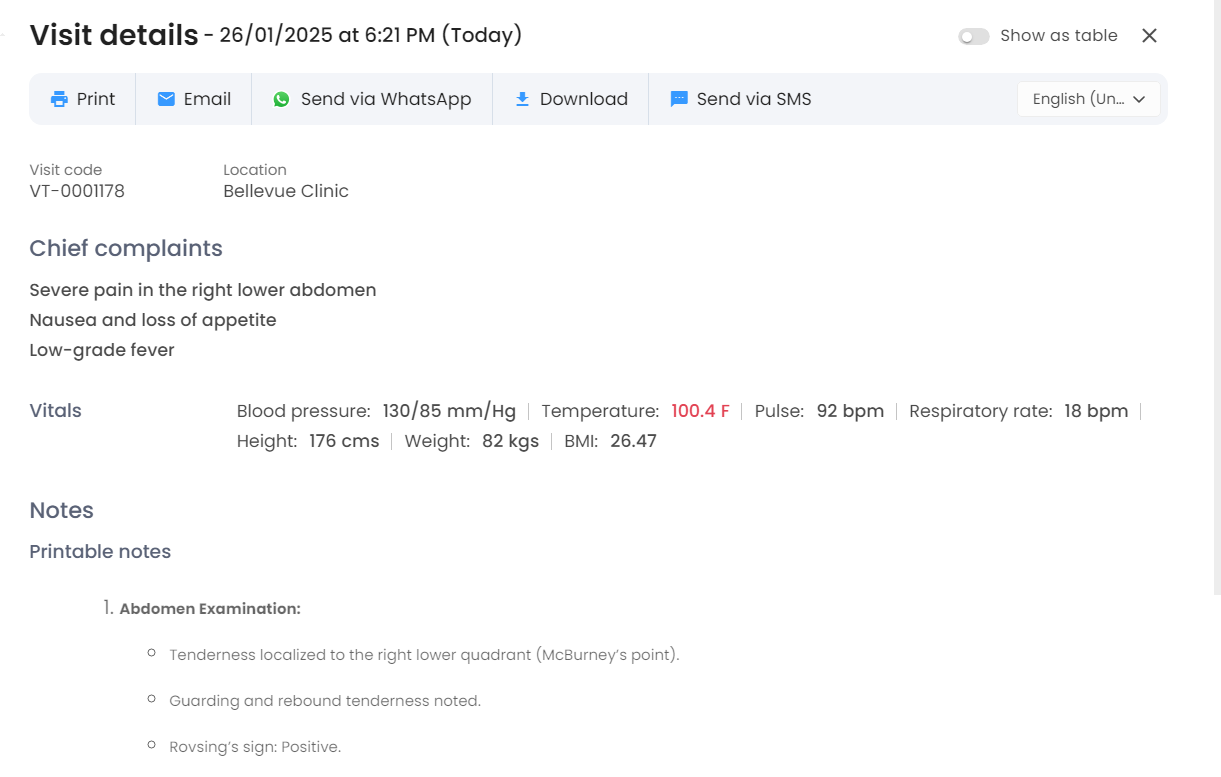
Task: Close the Visit details panel
Action: click(1149, 36)
